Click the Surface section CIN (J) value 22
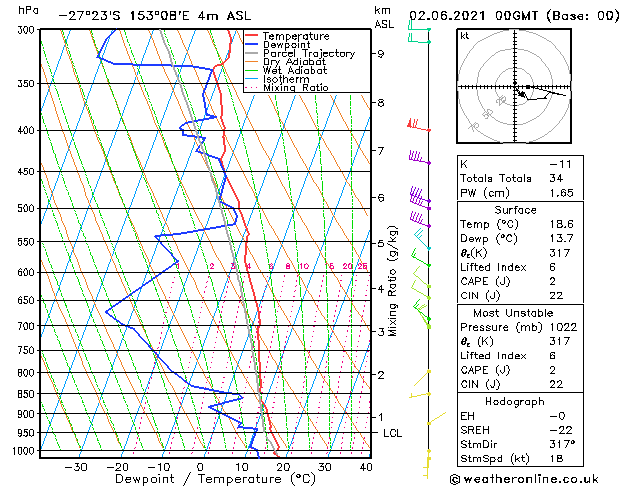Viewport: 629px width, 486px height. [x=556, y=296]
